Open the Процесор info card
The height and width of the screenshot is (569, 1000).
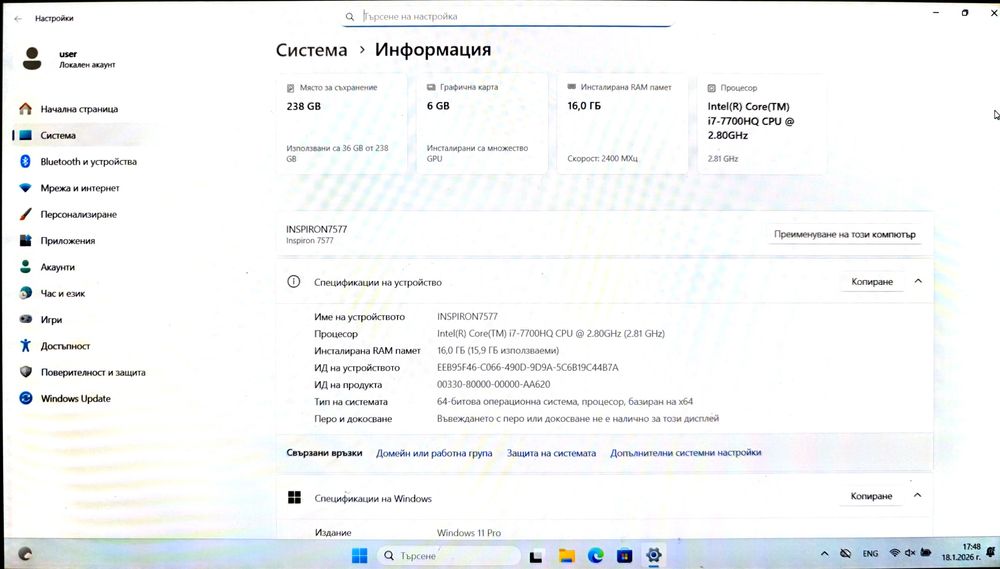[x=762, y=124]
